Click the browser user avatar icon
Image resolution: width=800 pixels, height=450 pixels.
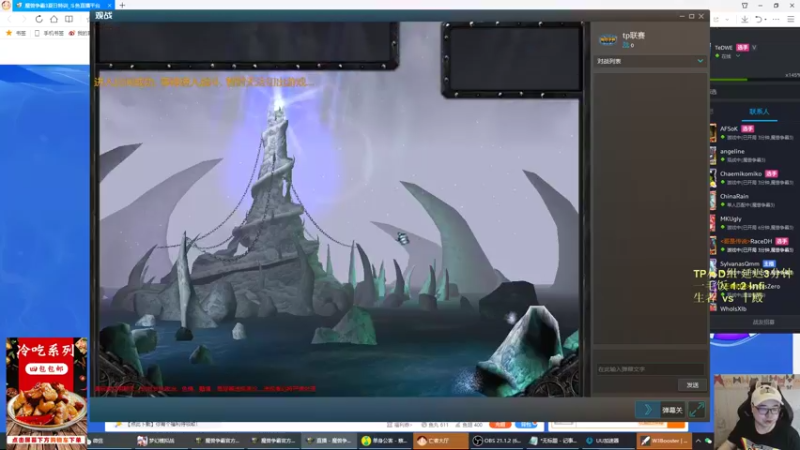pyautogui.click(x=6, y=5)
